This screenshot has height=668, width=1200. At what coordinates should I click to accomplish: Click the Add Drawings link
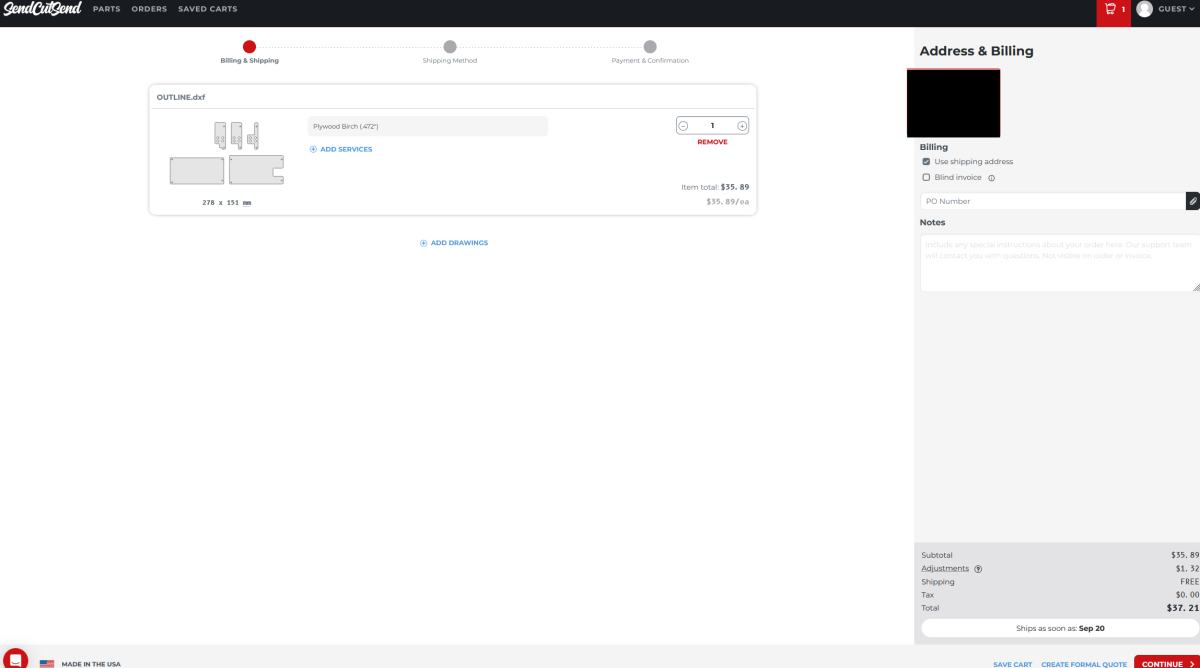(x=454, y=243)
